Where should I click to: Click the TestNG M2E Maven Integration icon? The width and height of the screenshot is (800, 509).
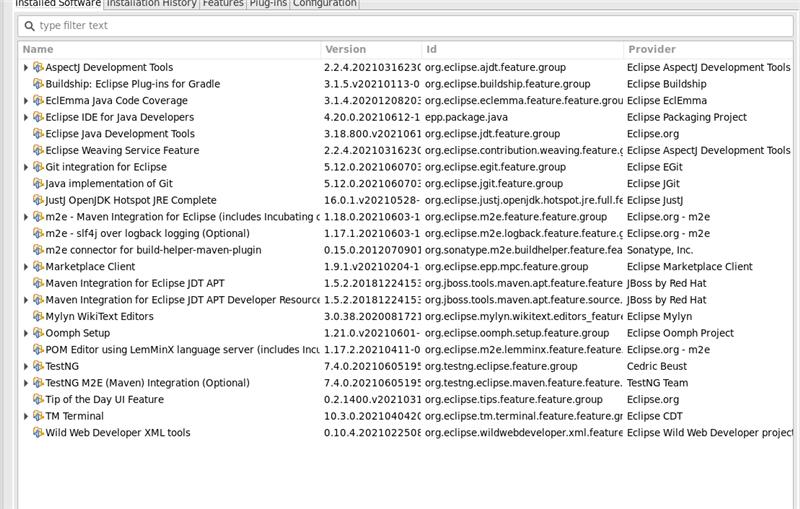point(38,383)
